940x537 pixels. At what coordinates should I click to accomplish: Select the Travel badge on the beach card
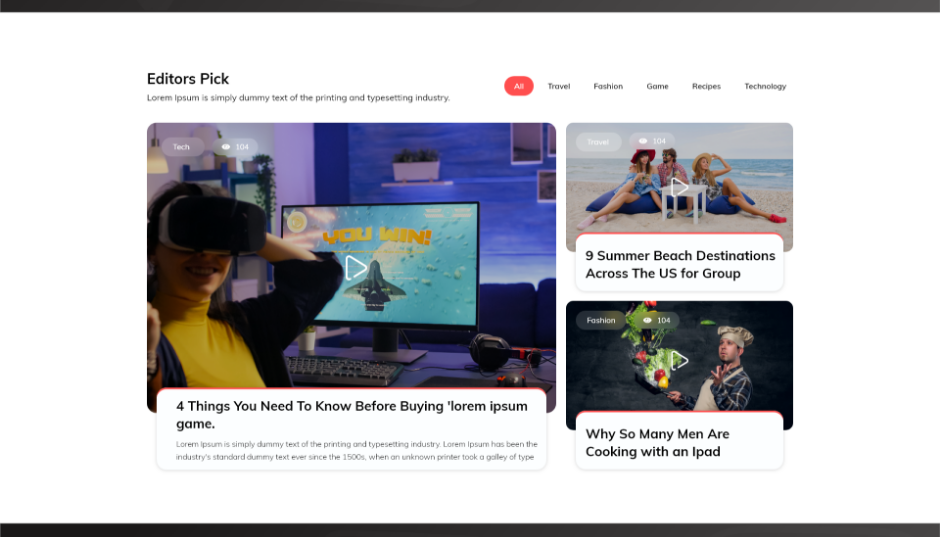598,142
